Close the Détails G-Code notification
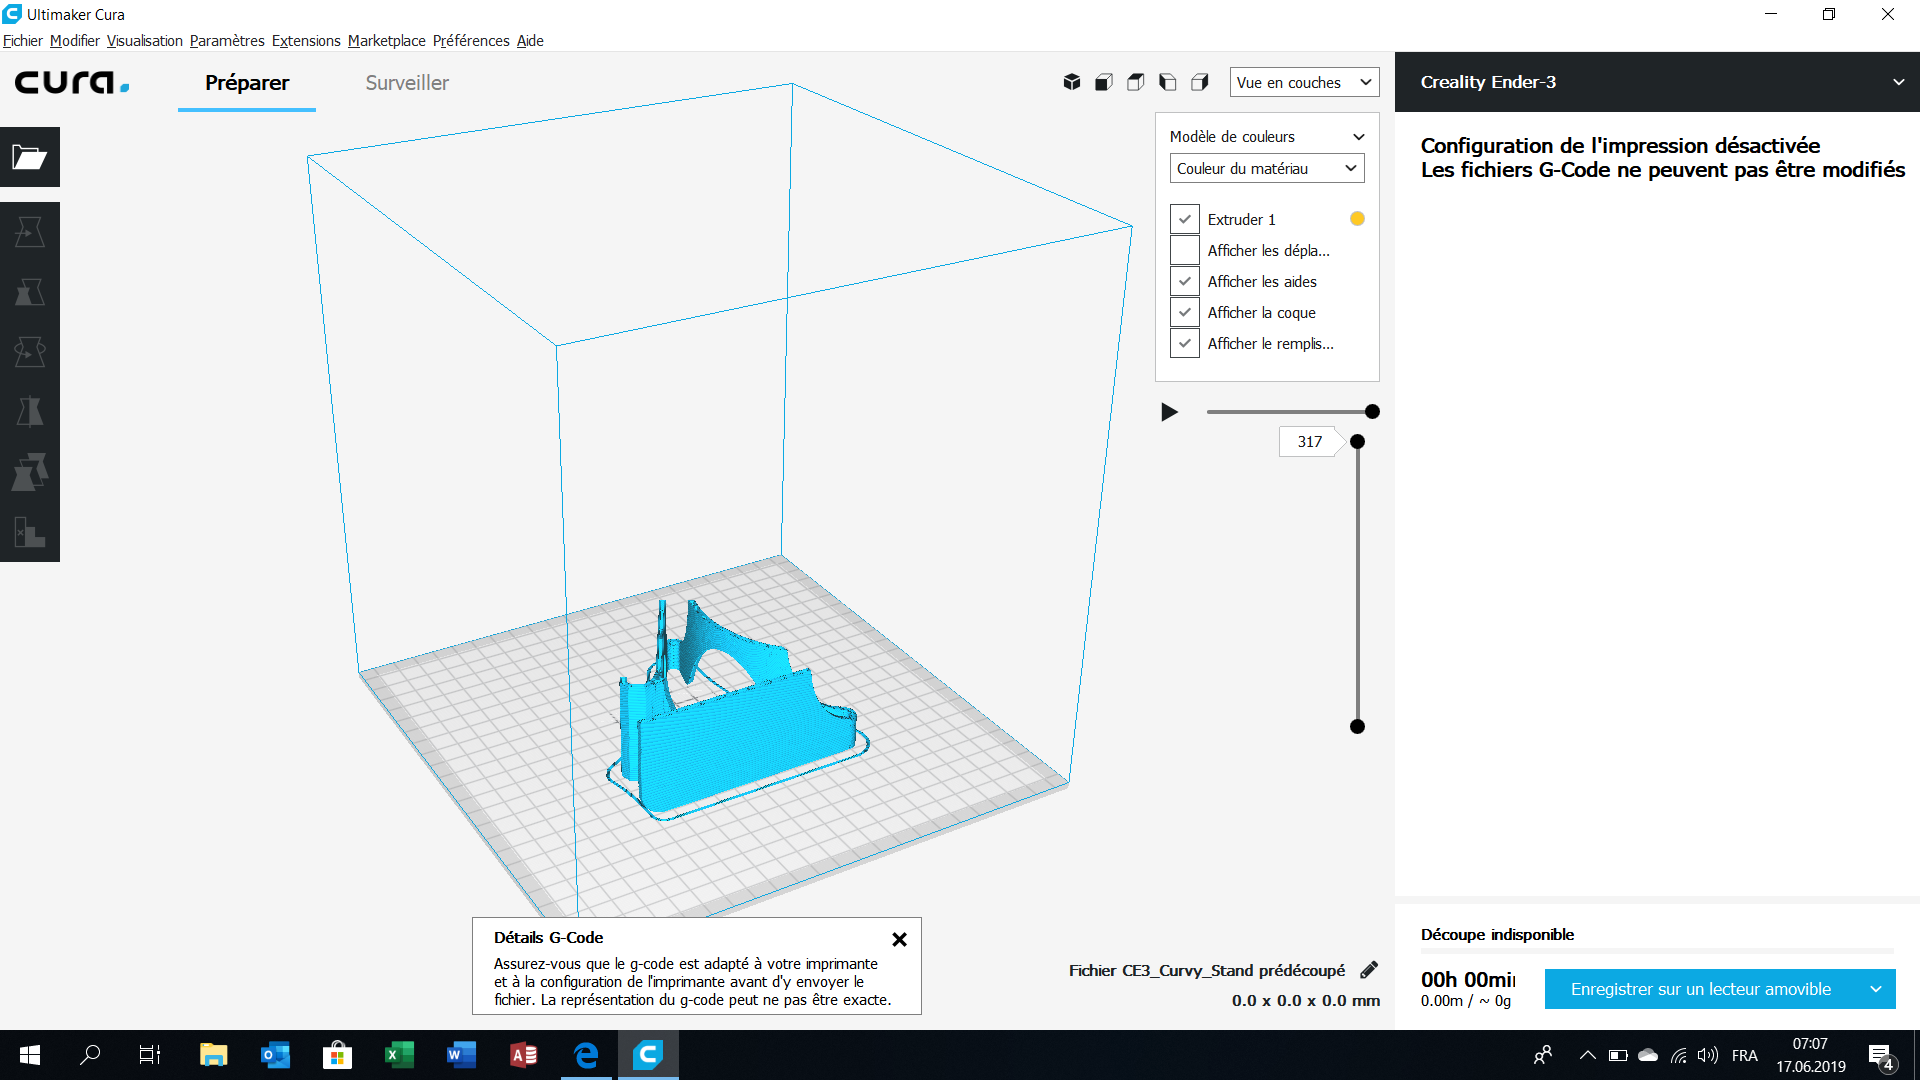Viewport: 1920px width, 1080px height. [x=899, y=939]
